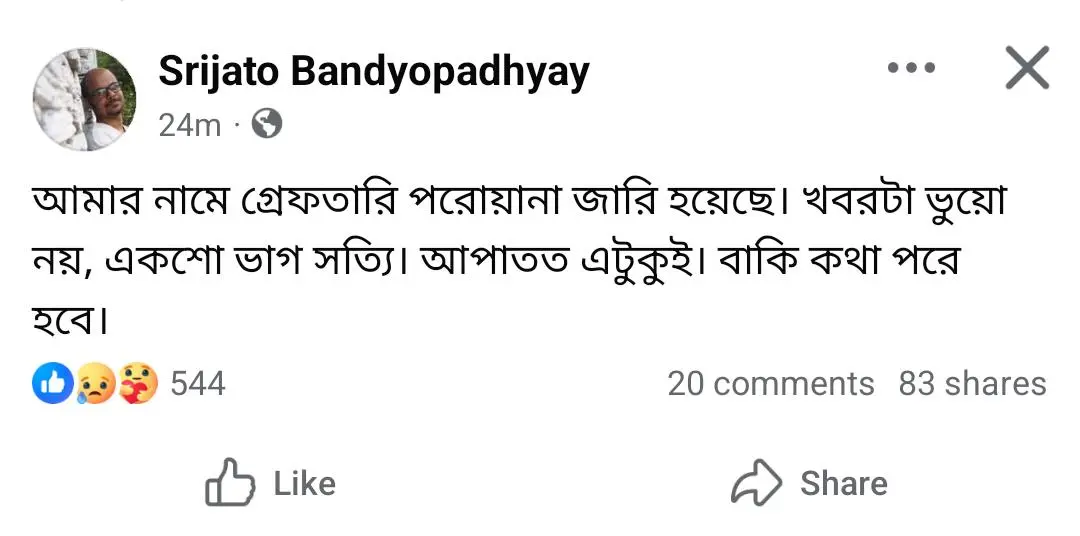Click the globe public audience icon
Image resolution: width=1080 pixels, height=536 pixels.
point(267,124)
